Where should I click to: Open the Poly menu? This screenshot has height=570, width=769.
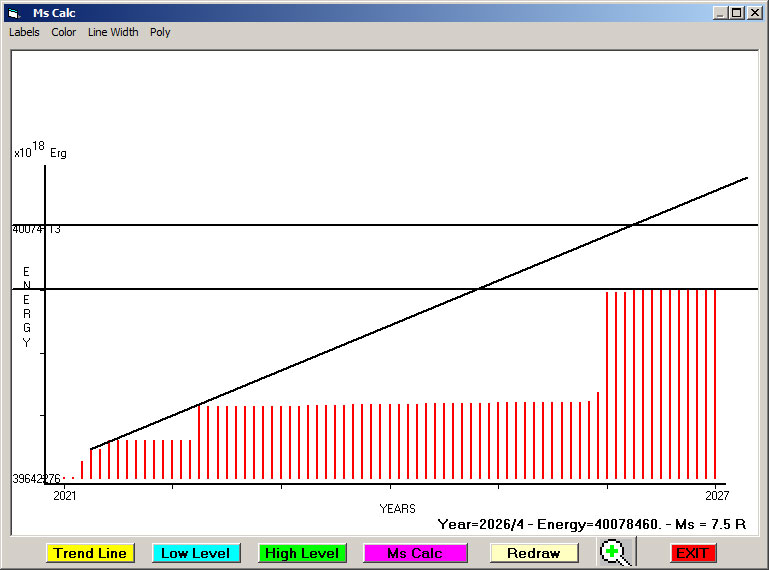(160, 32)
